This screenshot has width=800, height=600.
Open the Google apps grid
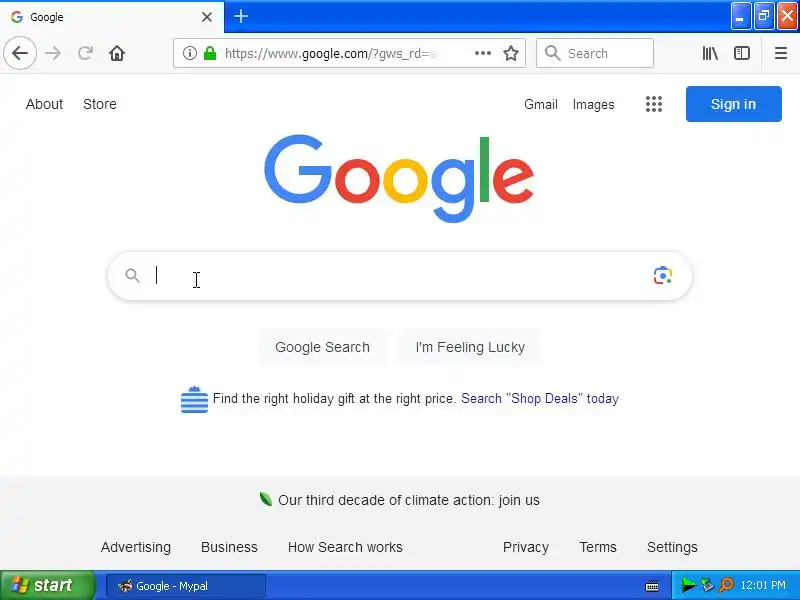click(654, 104)
